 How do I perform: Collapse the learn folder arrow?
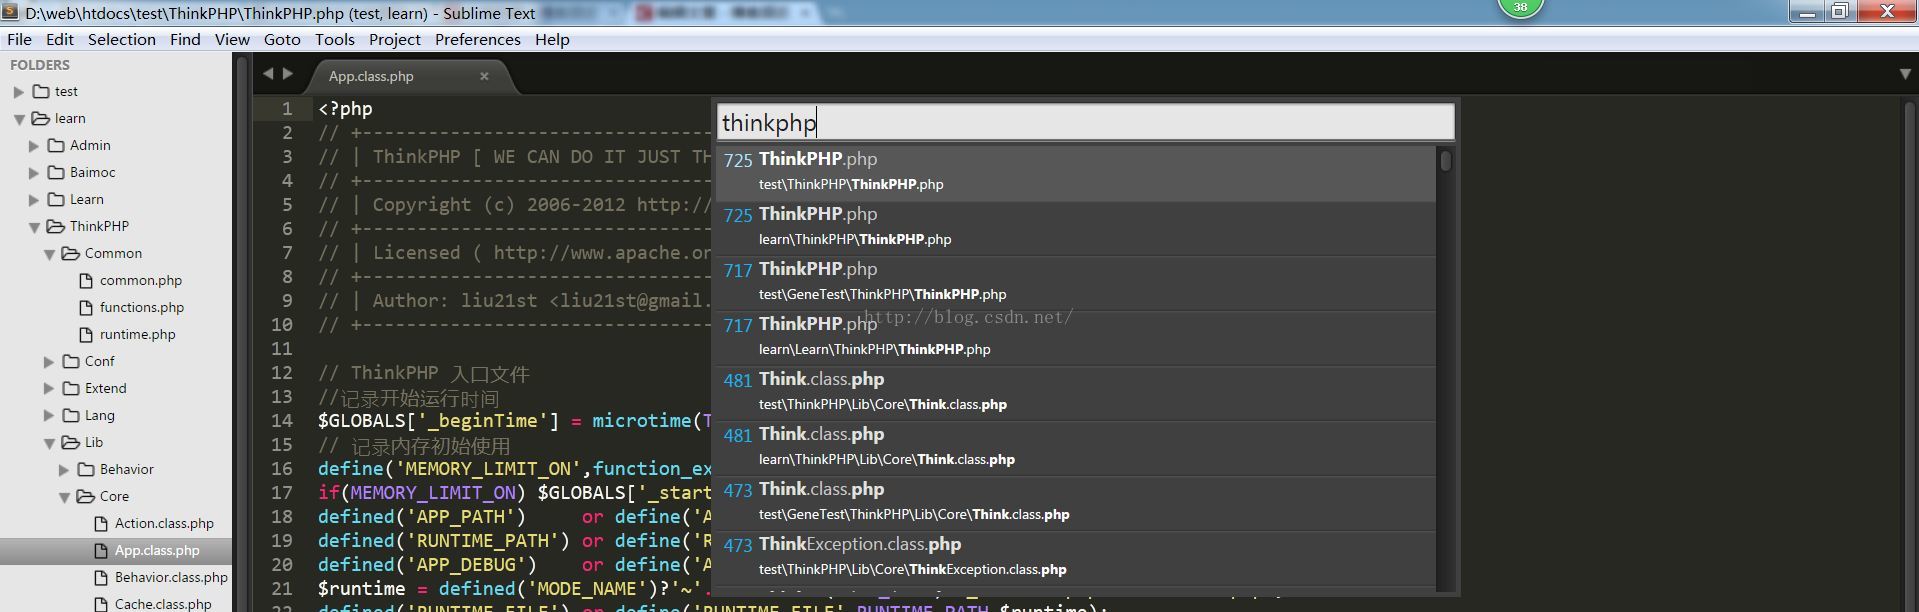(19, 119)
